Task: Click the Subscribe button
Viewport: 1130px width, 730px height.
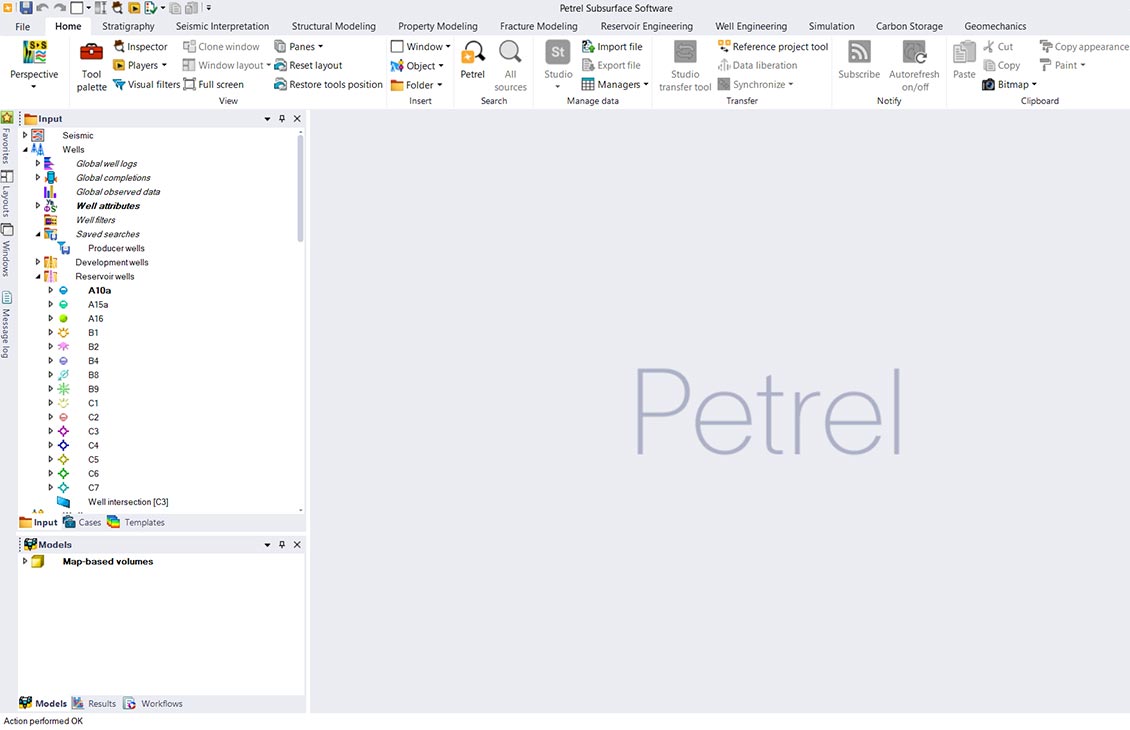Action: tap(858, 64)
